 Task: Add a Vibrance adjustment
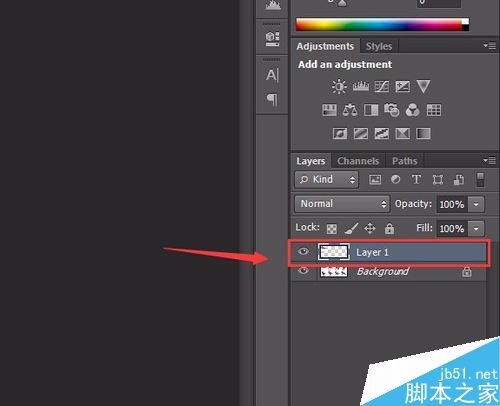(x=423, y=87)
